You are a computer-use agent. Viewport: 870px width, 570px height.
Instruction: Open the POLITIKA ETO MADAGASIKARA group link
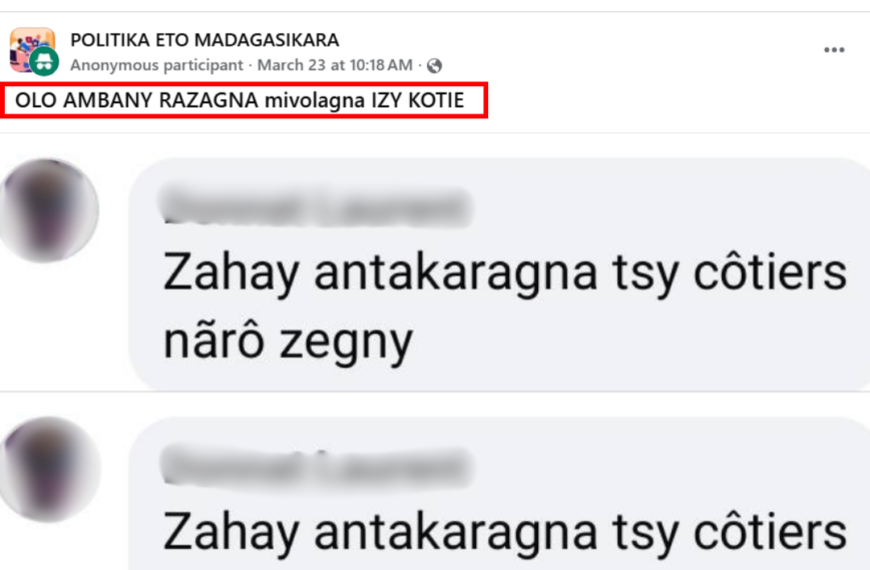pyautogui.click(x=205, y=40)
